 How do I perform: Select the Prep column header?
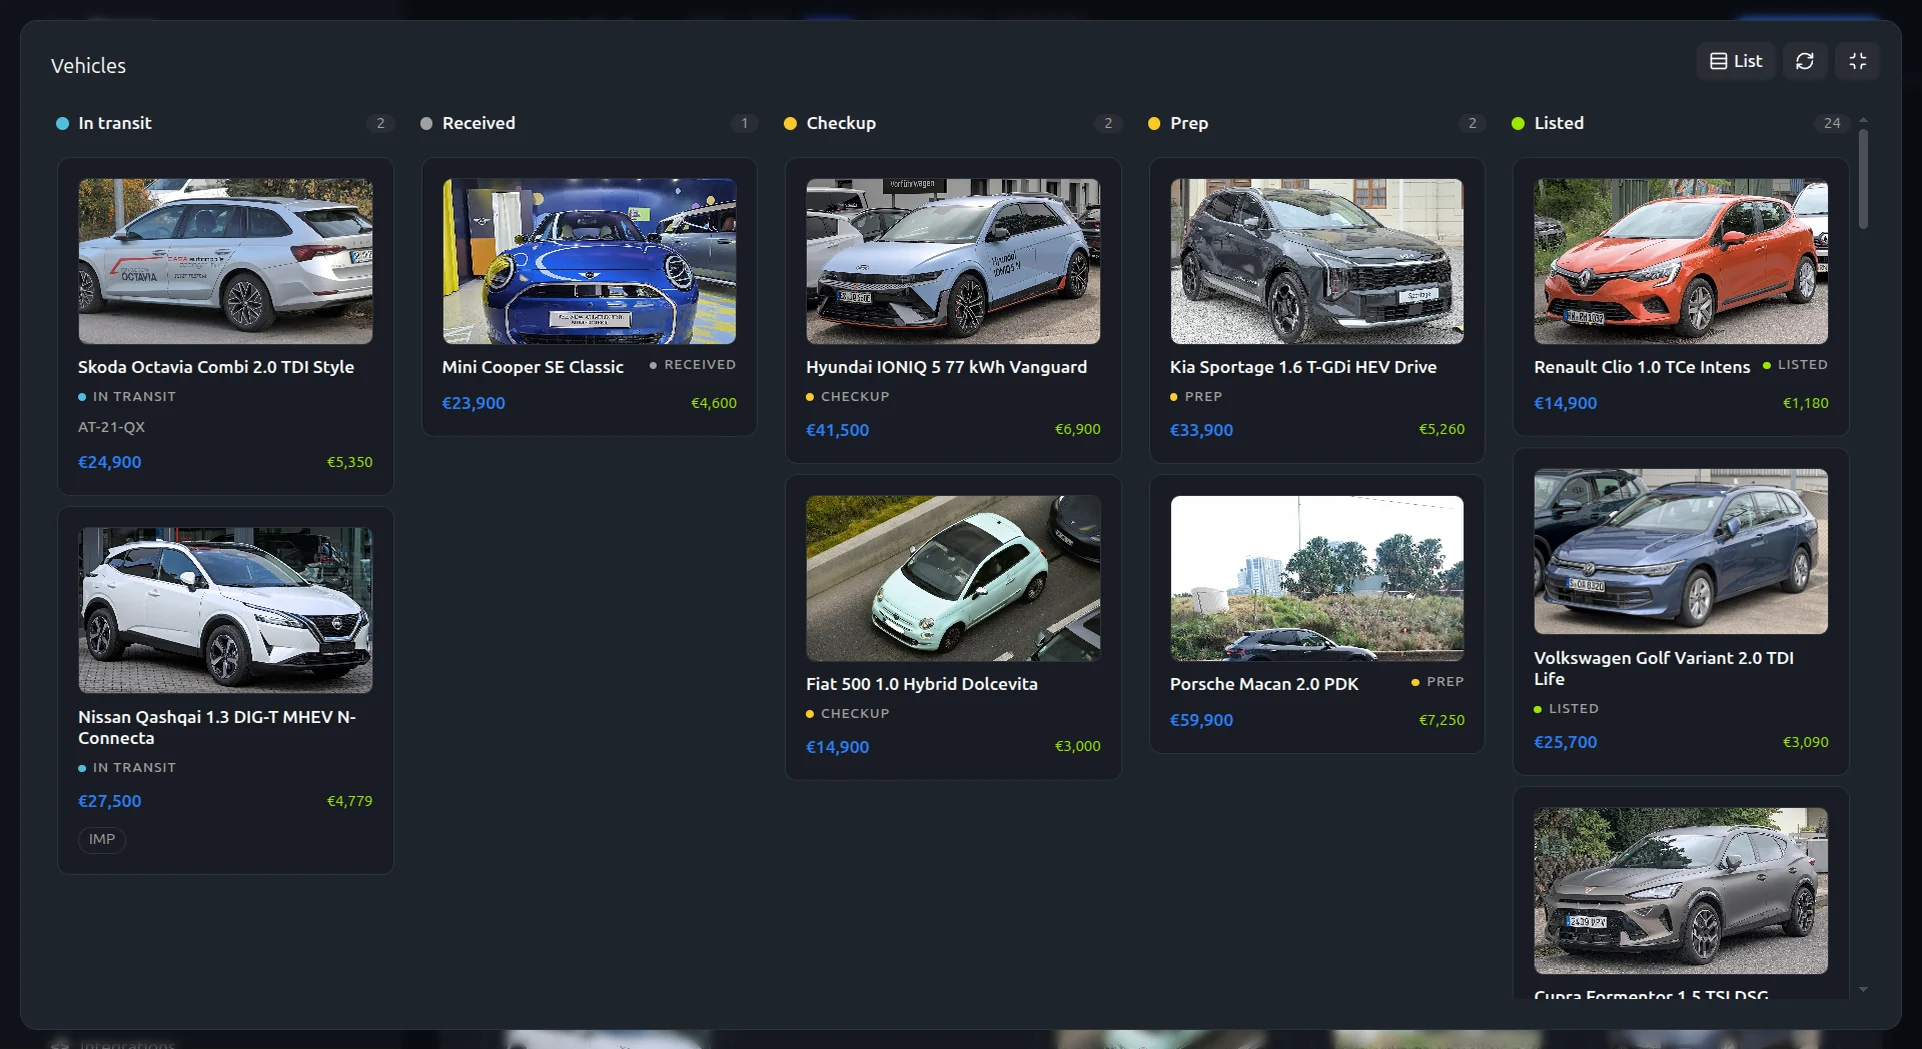[x=1189, y=123]
